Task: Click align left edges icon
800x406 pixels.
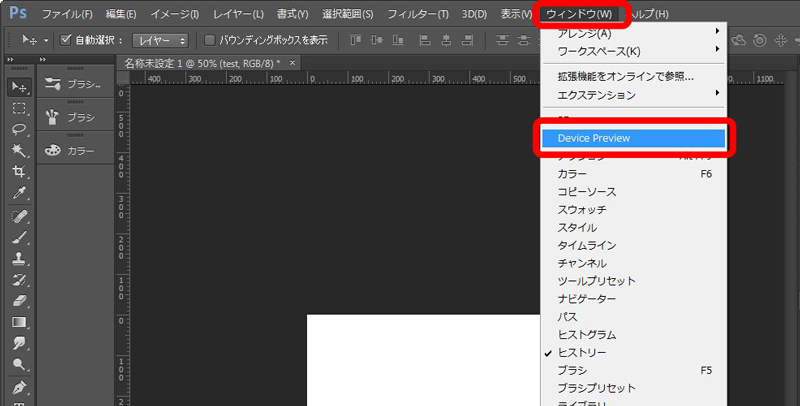Action: [425, 40]
